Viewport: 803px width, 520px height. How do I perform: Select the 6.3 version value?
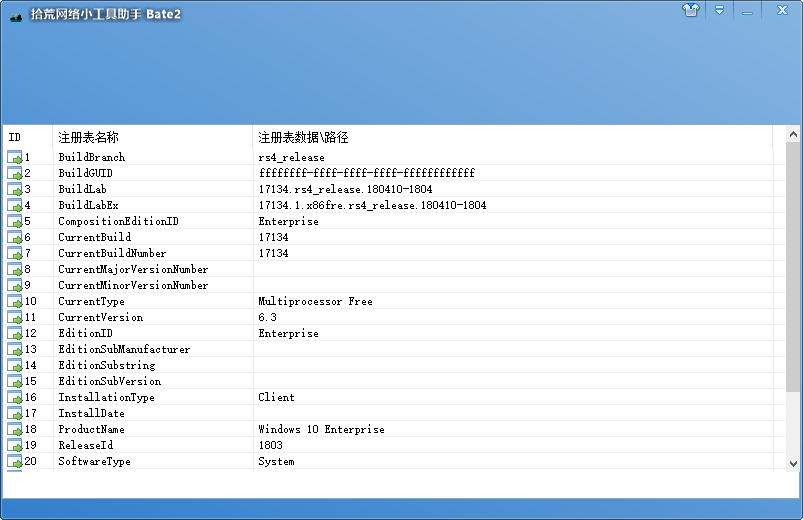pyautogui.click(x=267, y=317)
